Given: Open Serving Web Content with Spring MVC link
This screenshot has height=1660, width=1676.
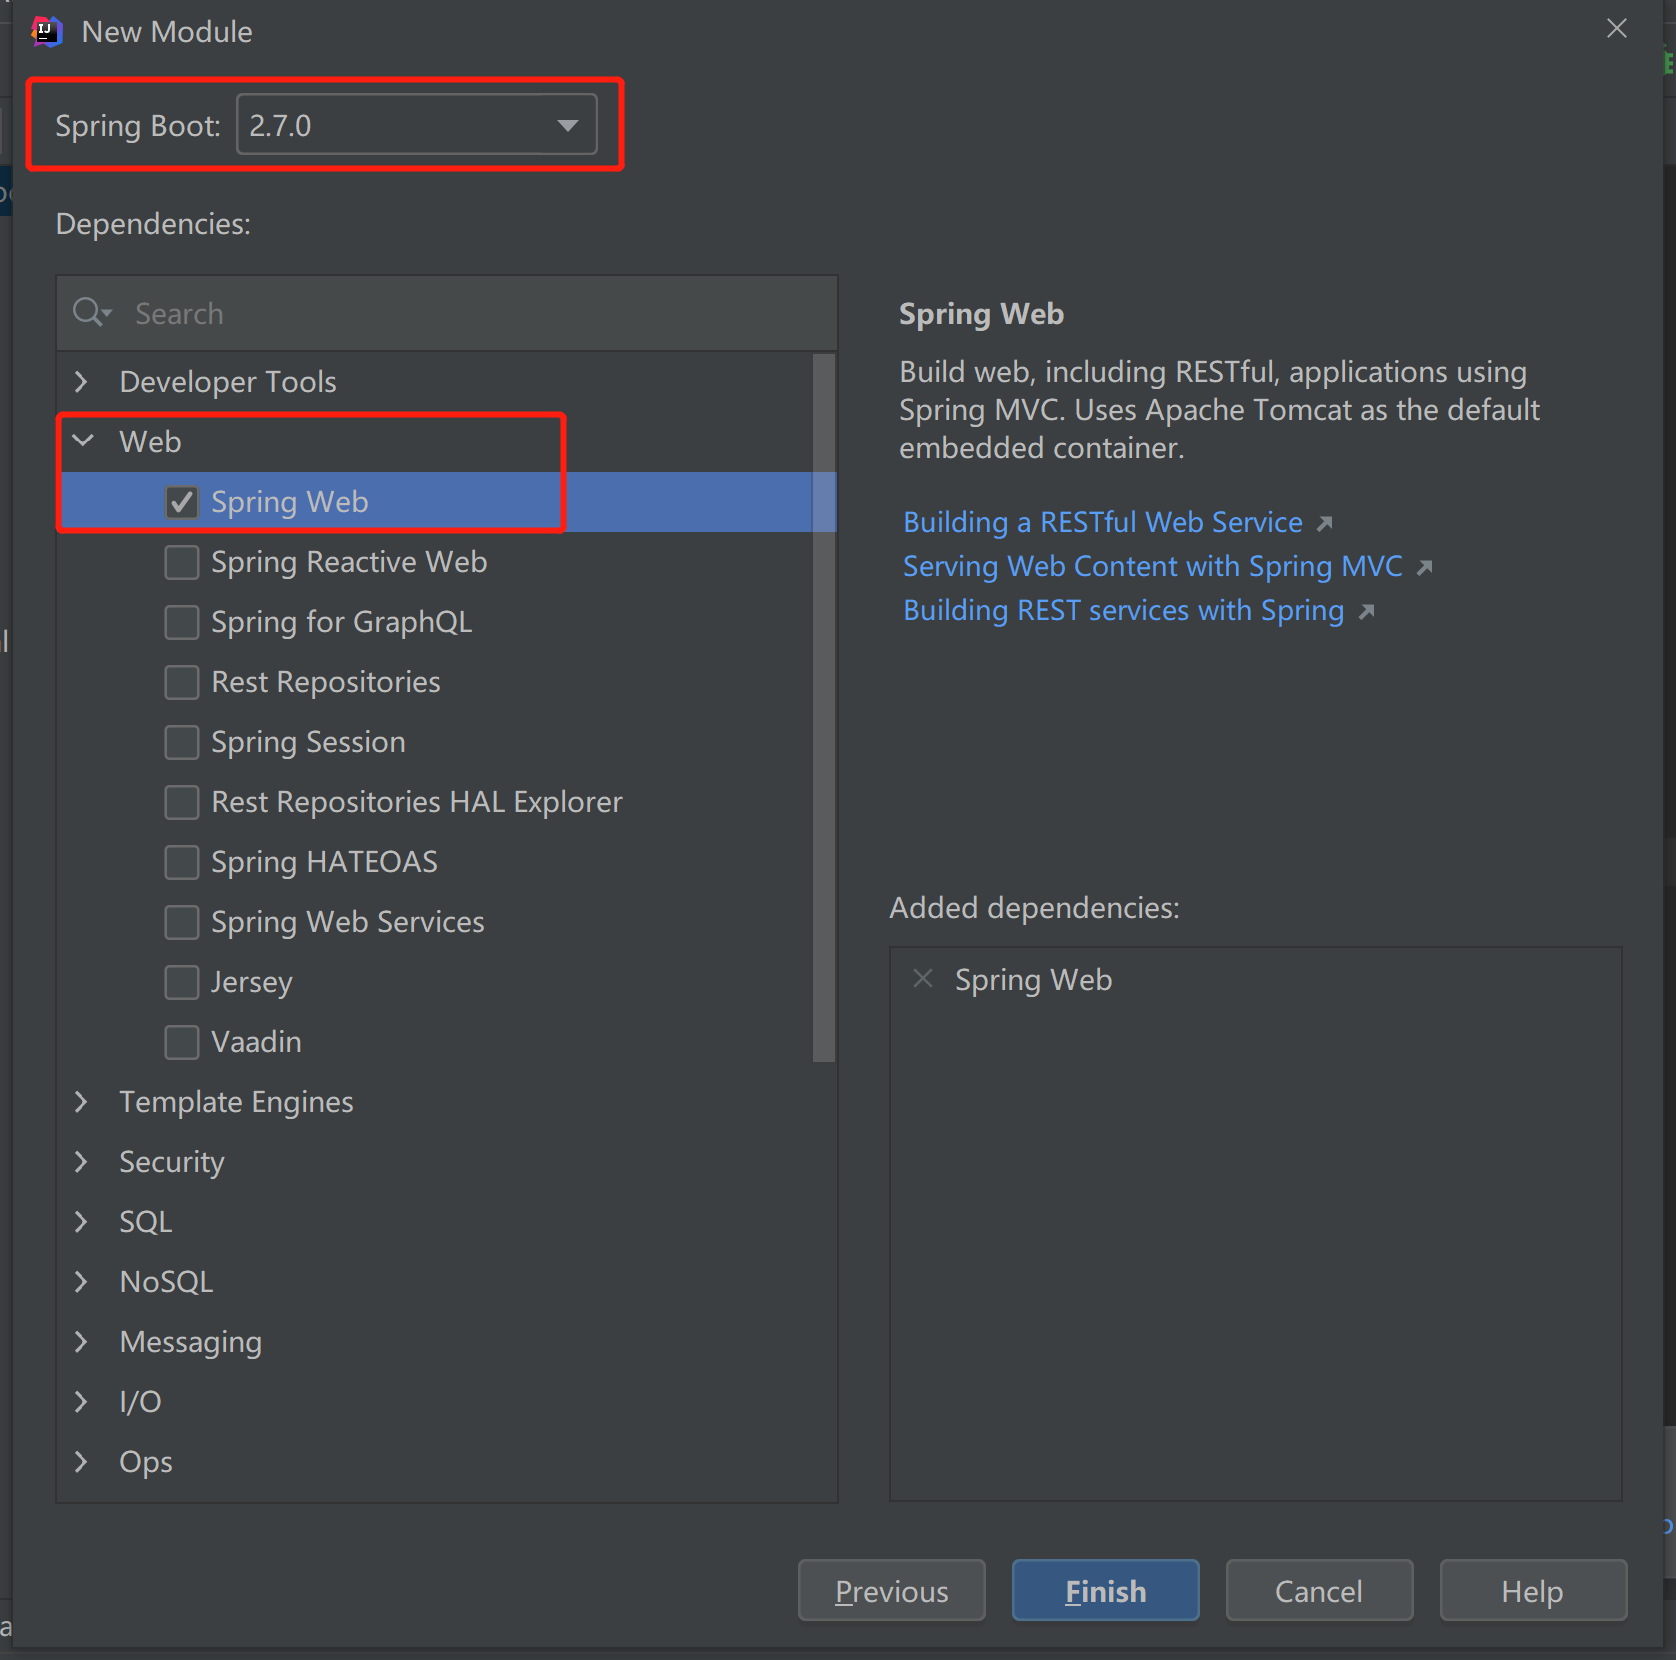Looking at the screenshot, I should click(1153, 566).
